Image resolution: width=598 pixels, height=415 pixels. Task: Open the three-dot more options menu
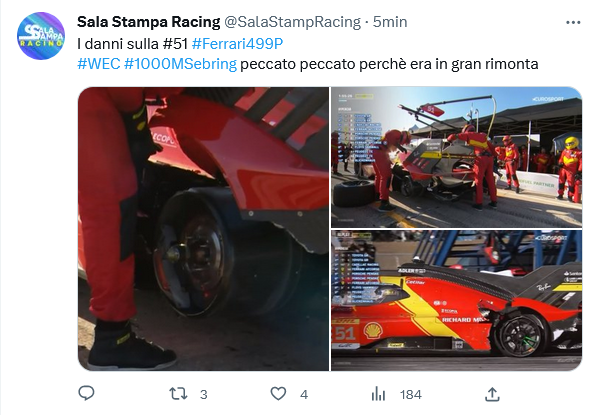573,23
